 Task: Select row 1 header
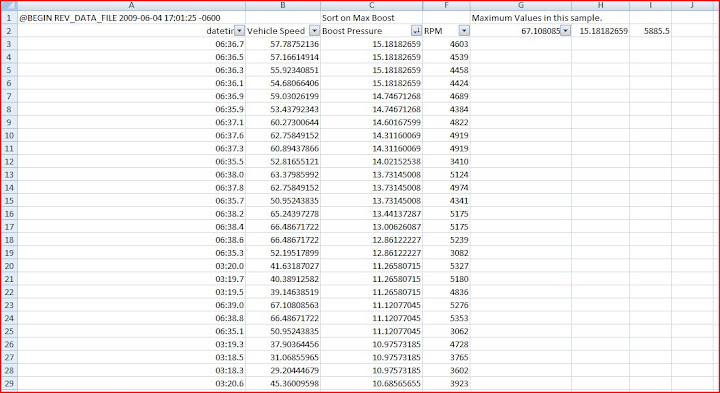coord(9,18)
